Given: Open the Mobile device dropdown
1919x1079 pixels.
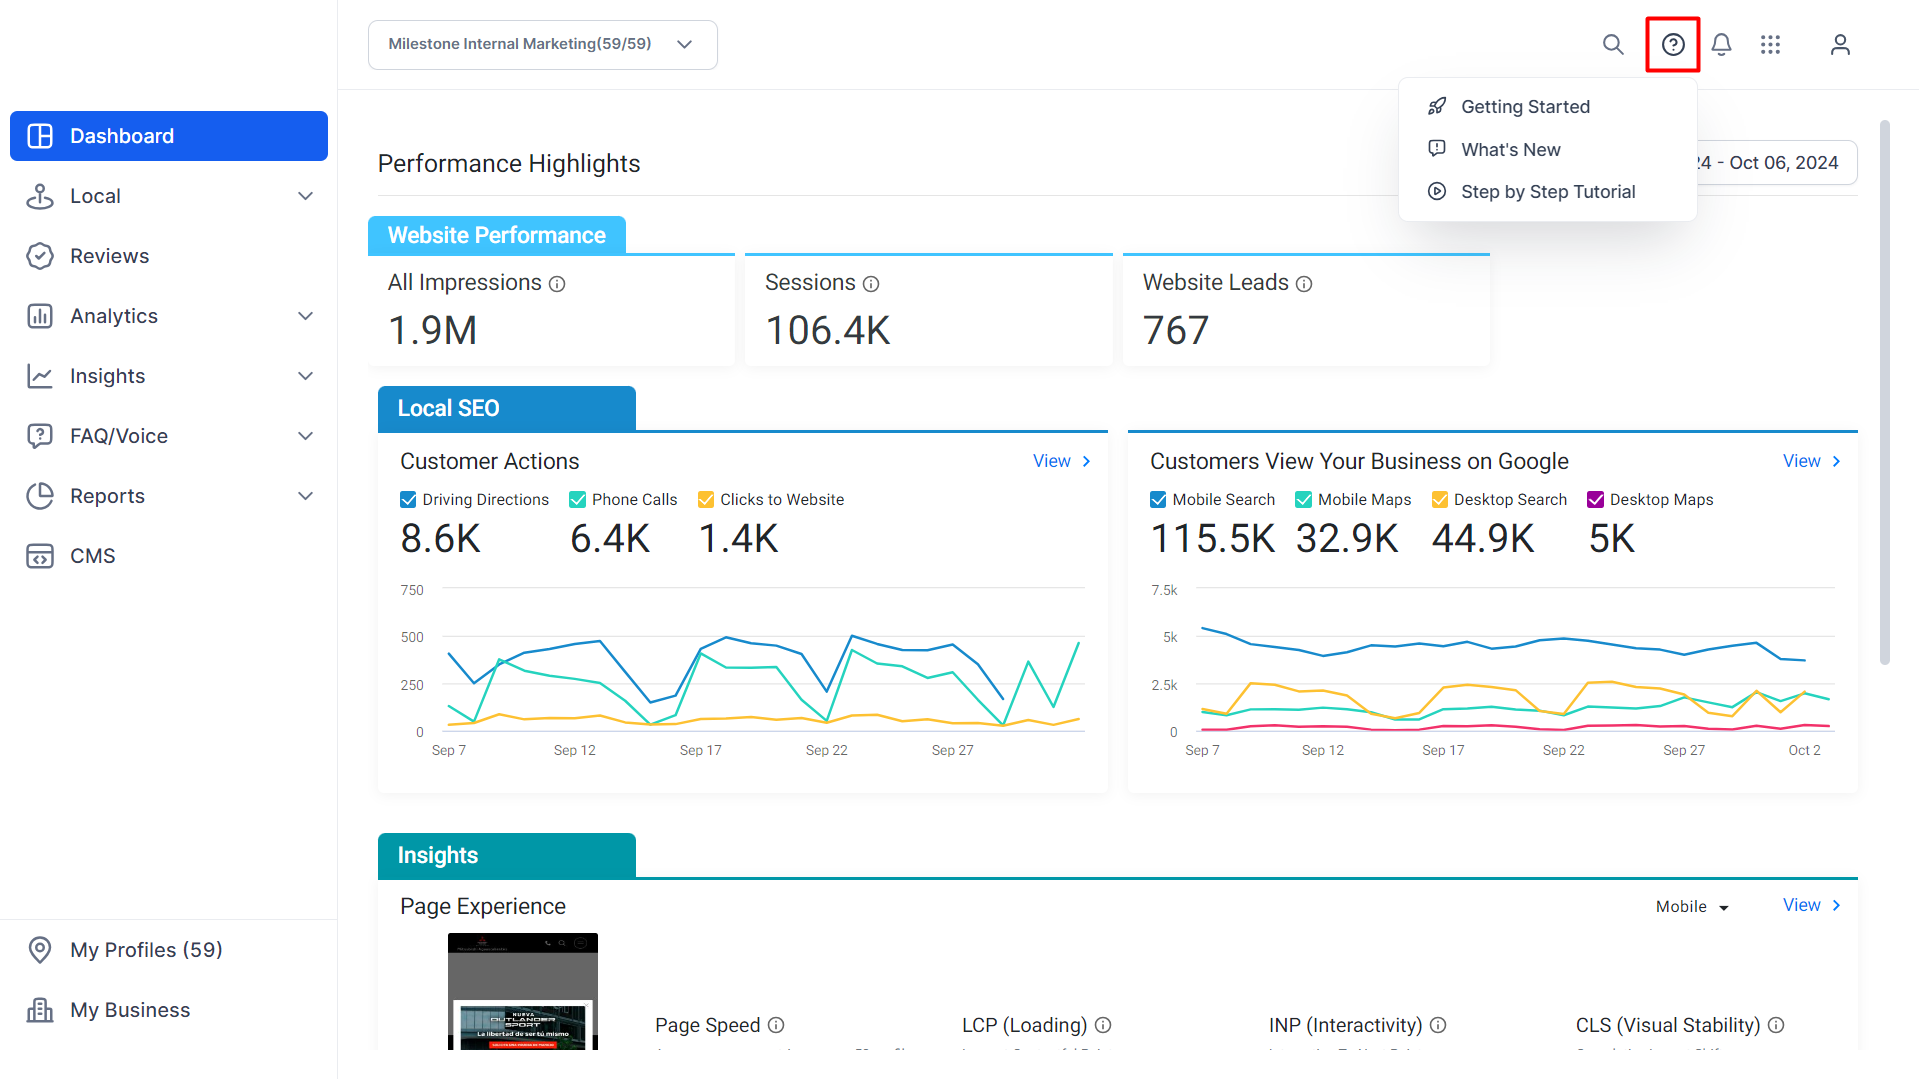Looking at the screenshot, I should coord(1692,906).
